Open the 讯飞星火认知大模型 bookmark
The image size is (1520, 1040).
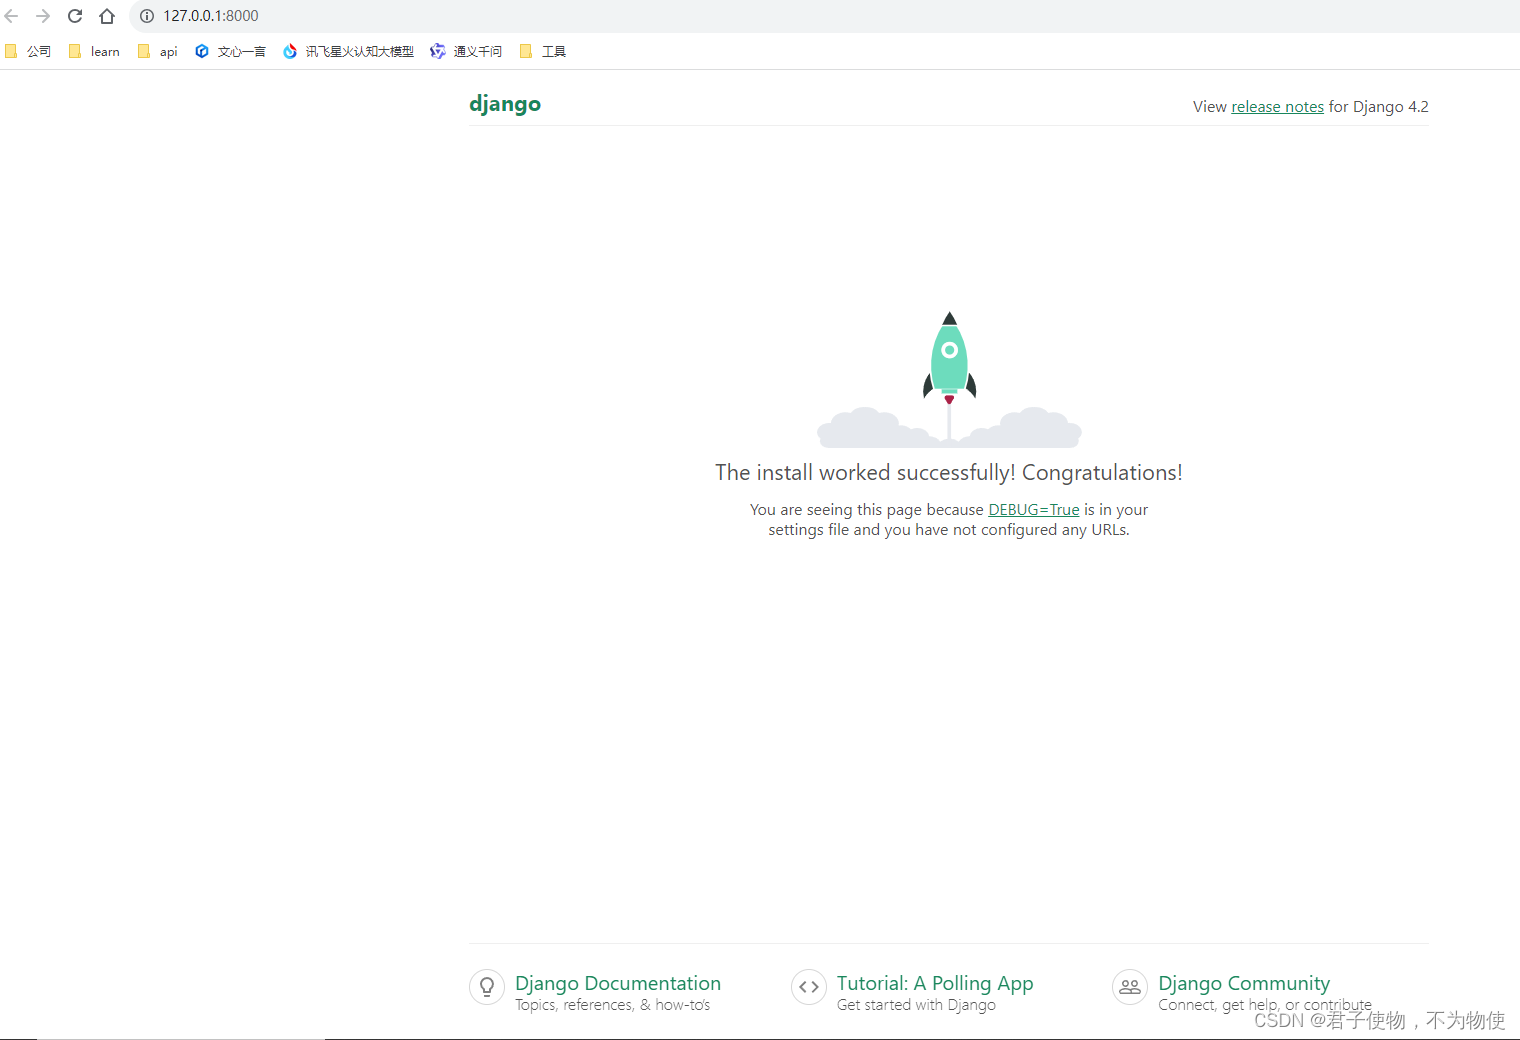point(348,51)
